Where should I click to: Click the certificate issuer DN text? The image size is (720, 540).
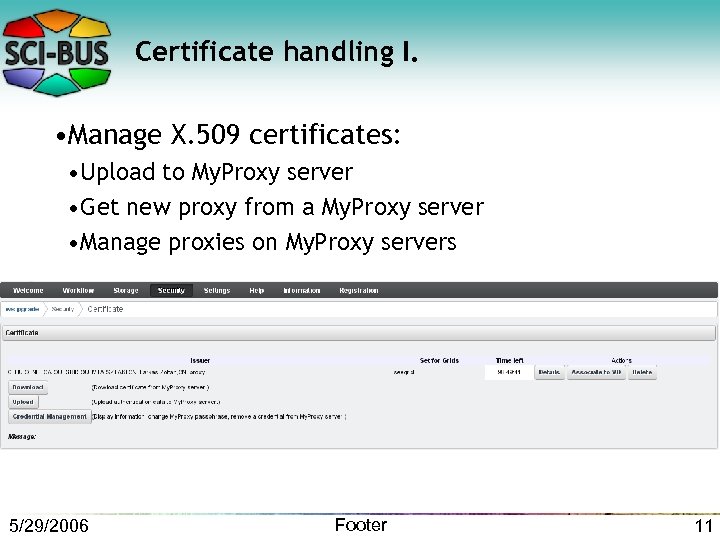click(x=107, y=372)
